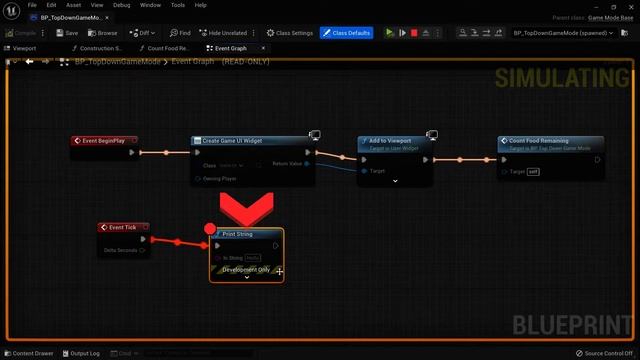Click the graph overview icon in breadcrumb
The width and height of the screenshot is (640, 360).
[x=64, y=62]
